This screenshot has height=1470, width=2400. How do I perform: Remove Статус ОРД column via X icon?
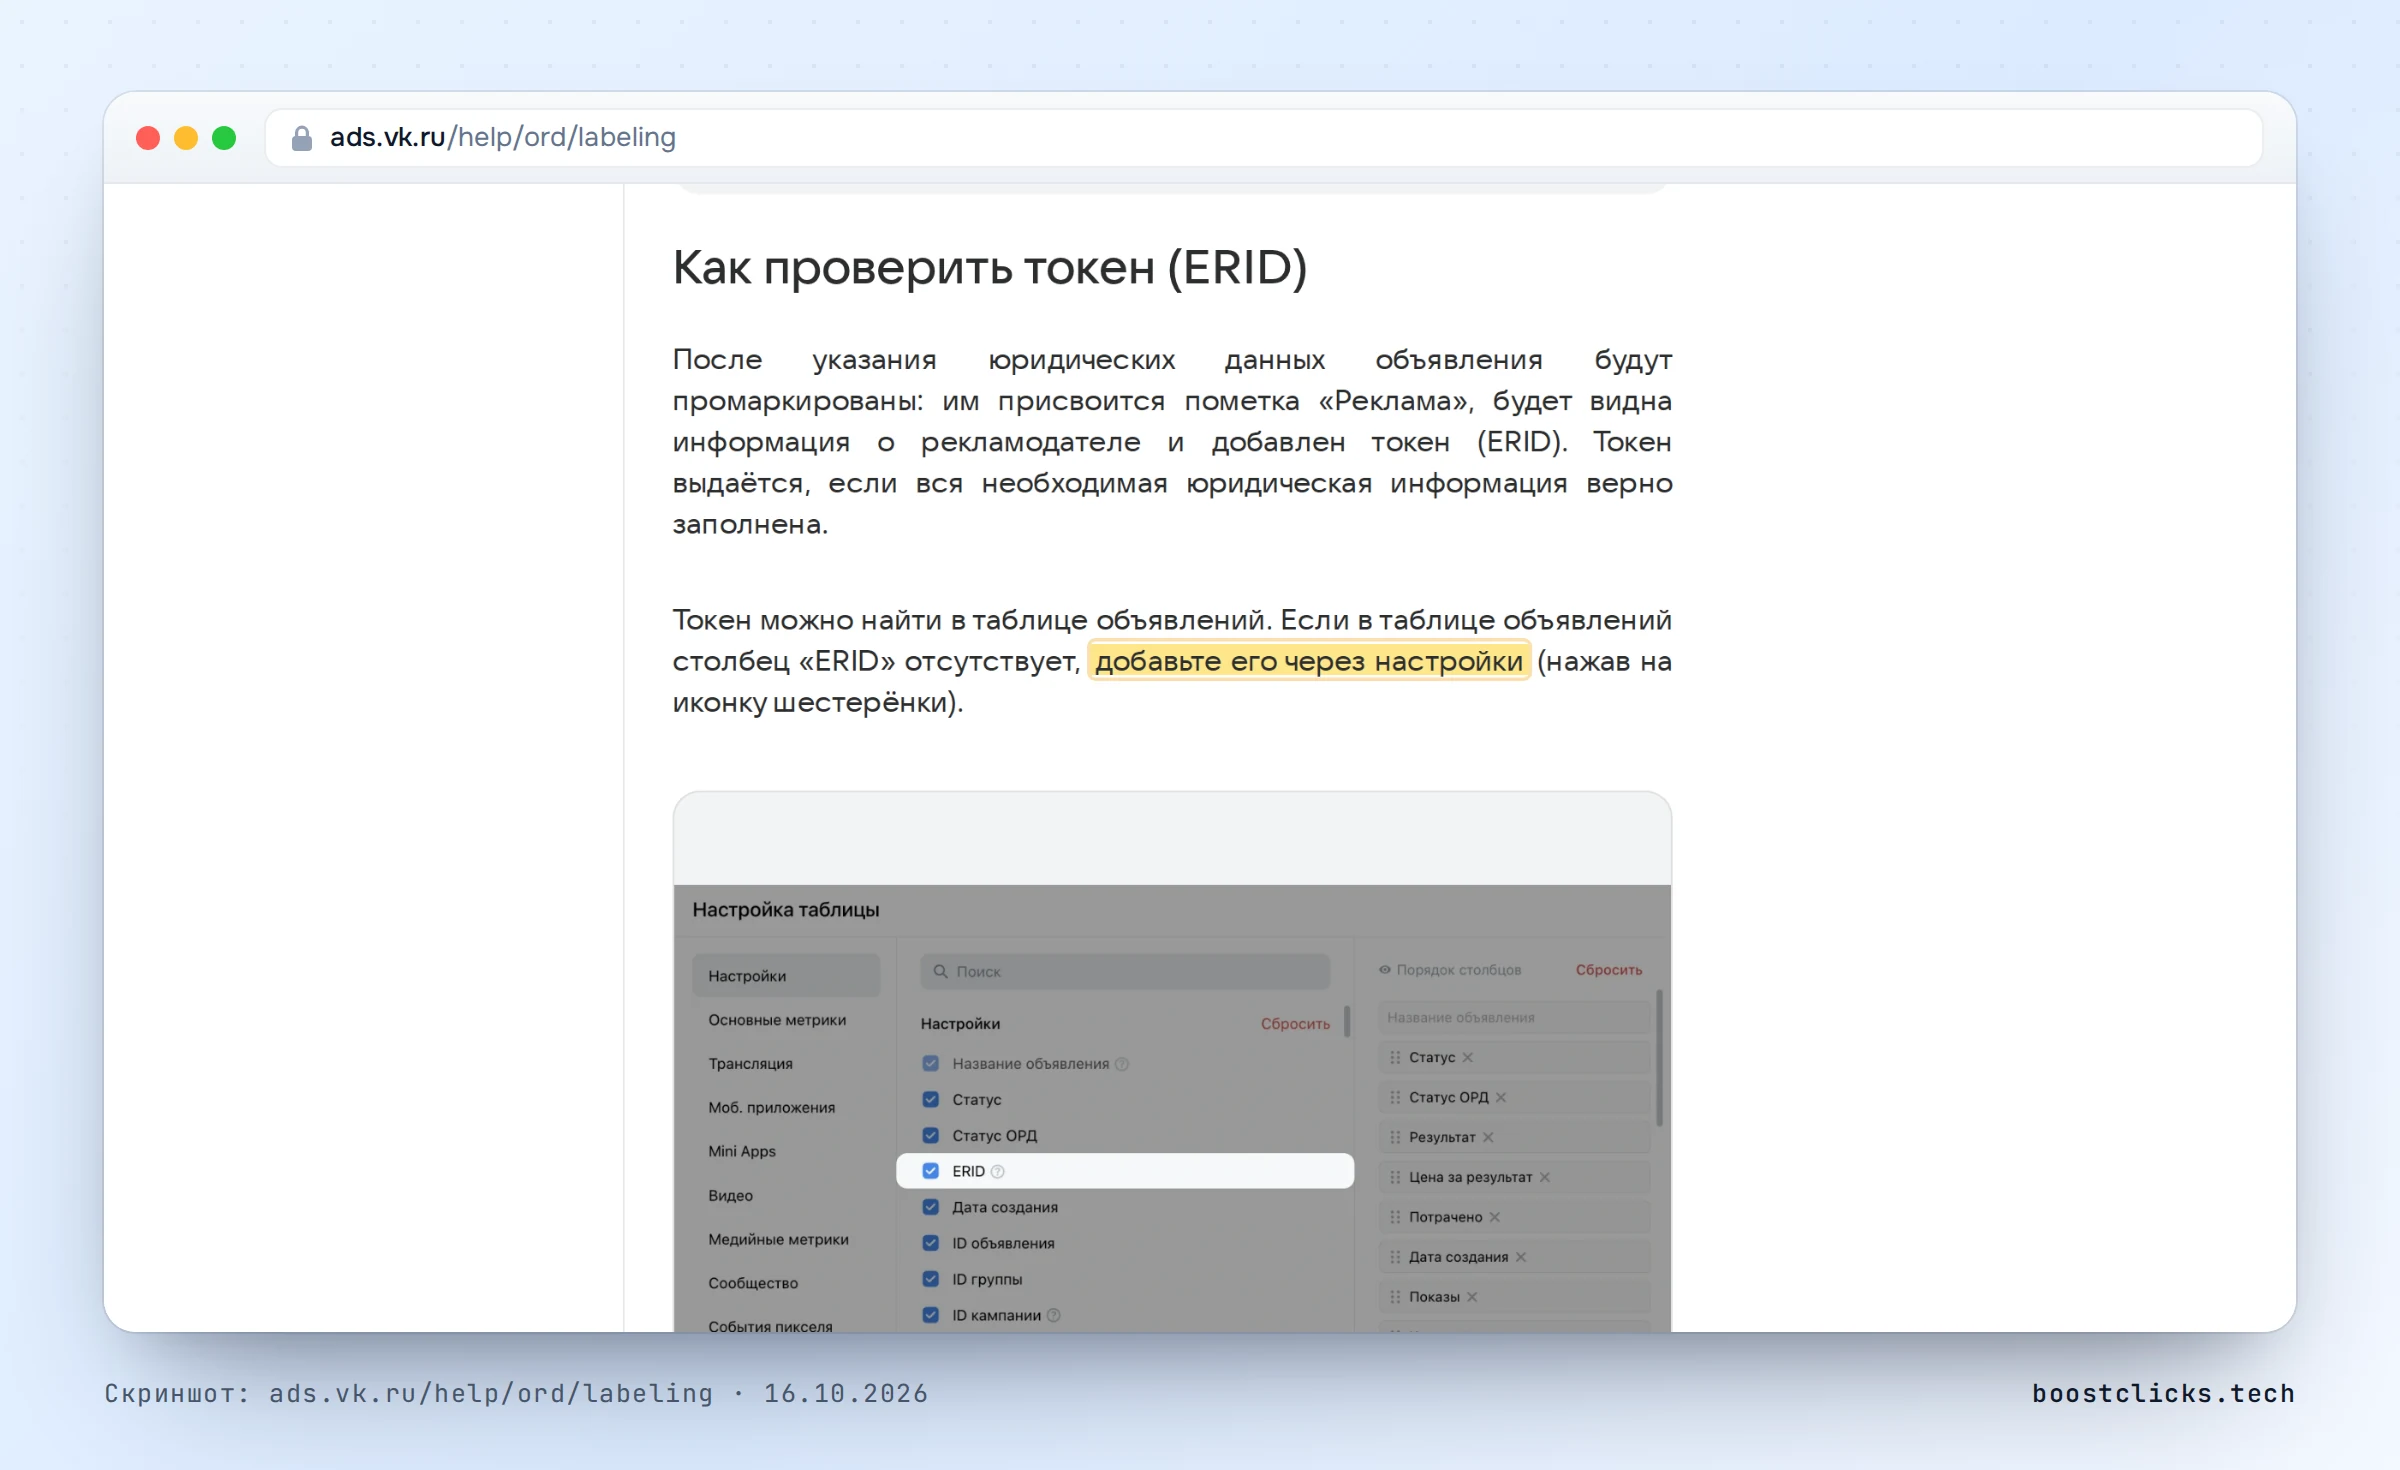pyautogui.click(x=1501, y=1097)
